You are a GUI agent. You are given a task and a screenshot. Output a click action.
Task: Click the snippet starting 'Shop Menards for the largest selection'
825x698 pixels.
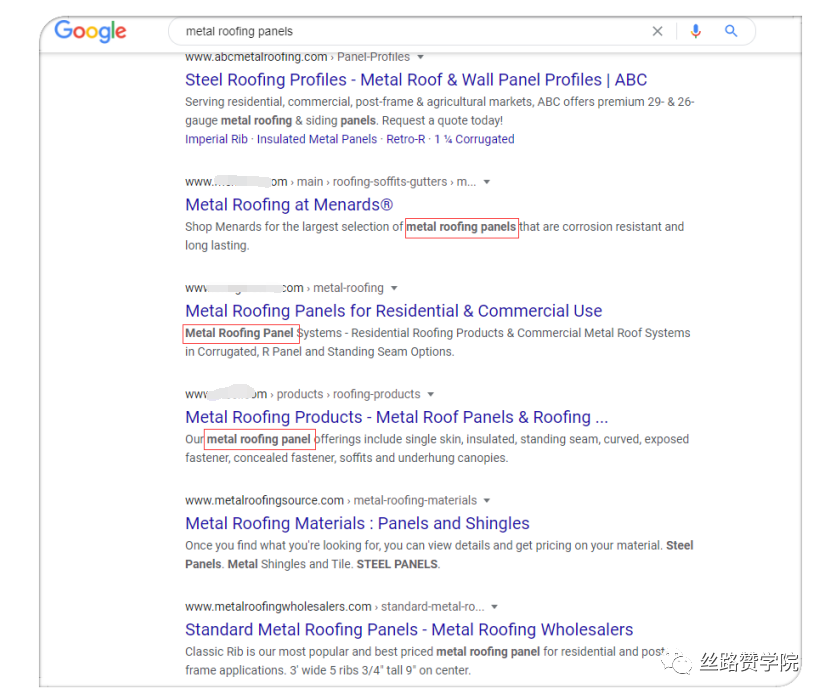click(x=435, y=236)
